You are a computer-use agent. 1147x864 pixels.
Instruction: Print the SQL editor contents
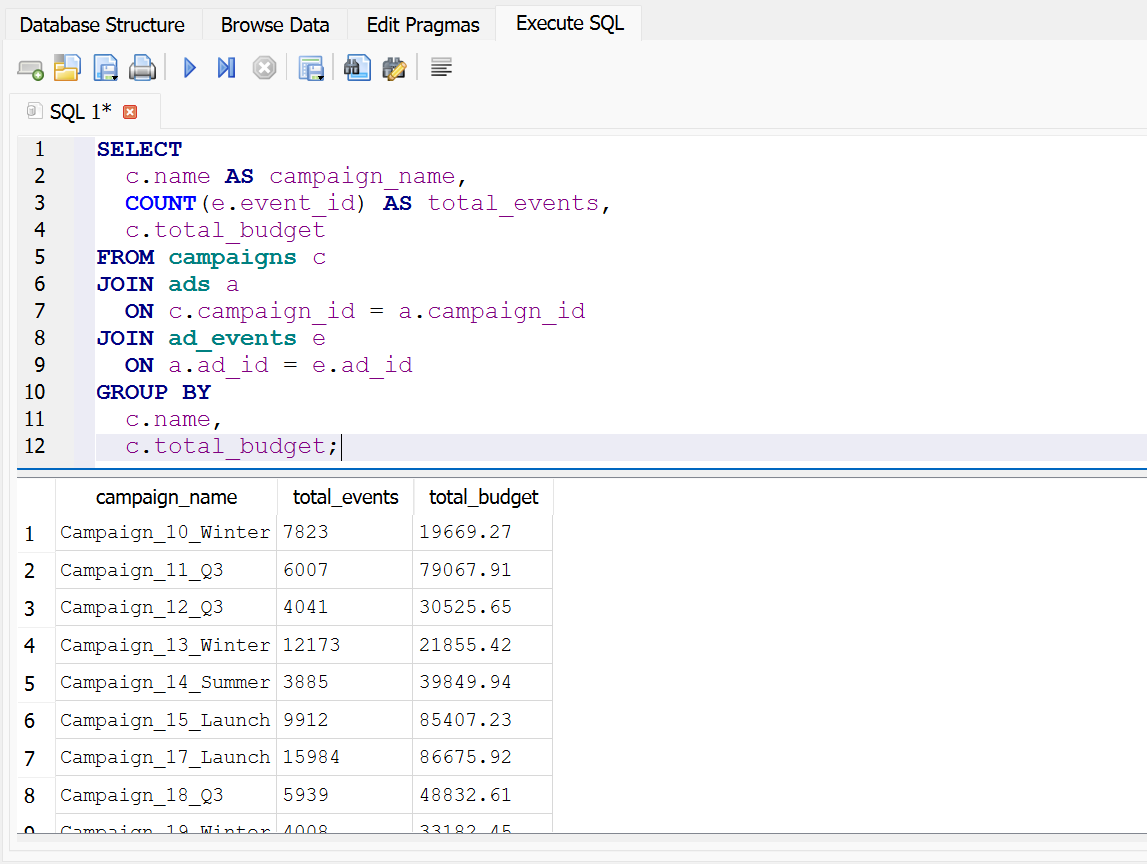point(143,68)
